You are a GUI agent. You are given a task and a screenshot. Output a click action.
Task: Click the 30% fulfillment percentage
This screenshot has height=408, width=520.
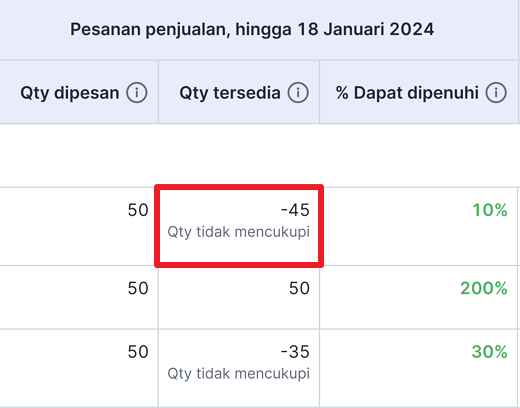(x=489, y=352)
